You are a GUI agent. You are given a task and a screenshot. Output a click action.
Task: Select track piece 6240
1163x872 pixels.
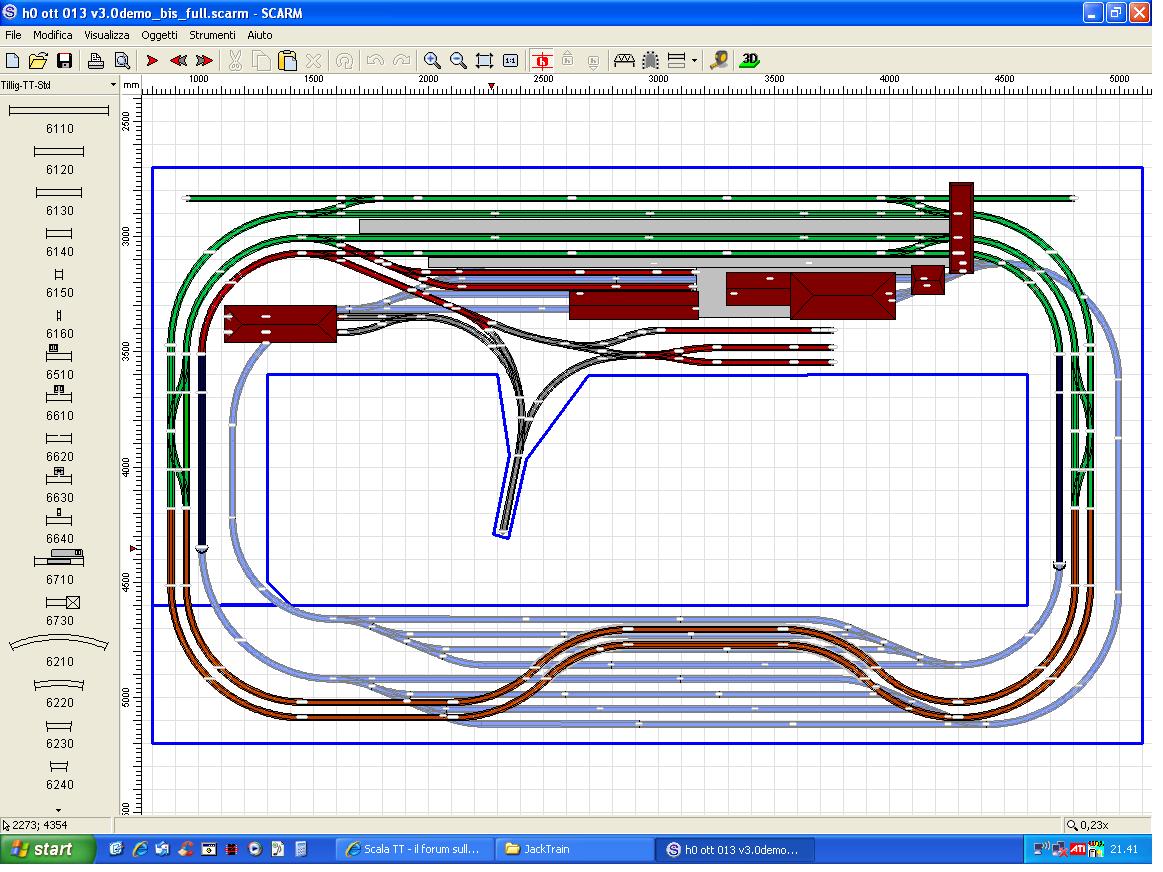pos(59,775)
